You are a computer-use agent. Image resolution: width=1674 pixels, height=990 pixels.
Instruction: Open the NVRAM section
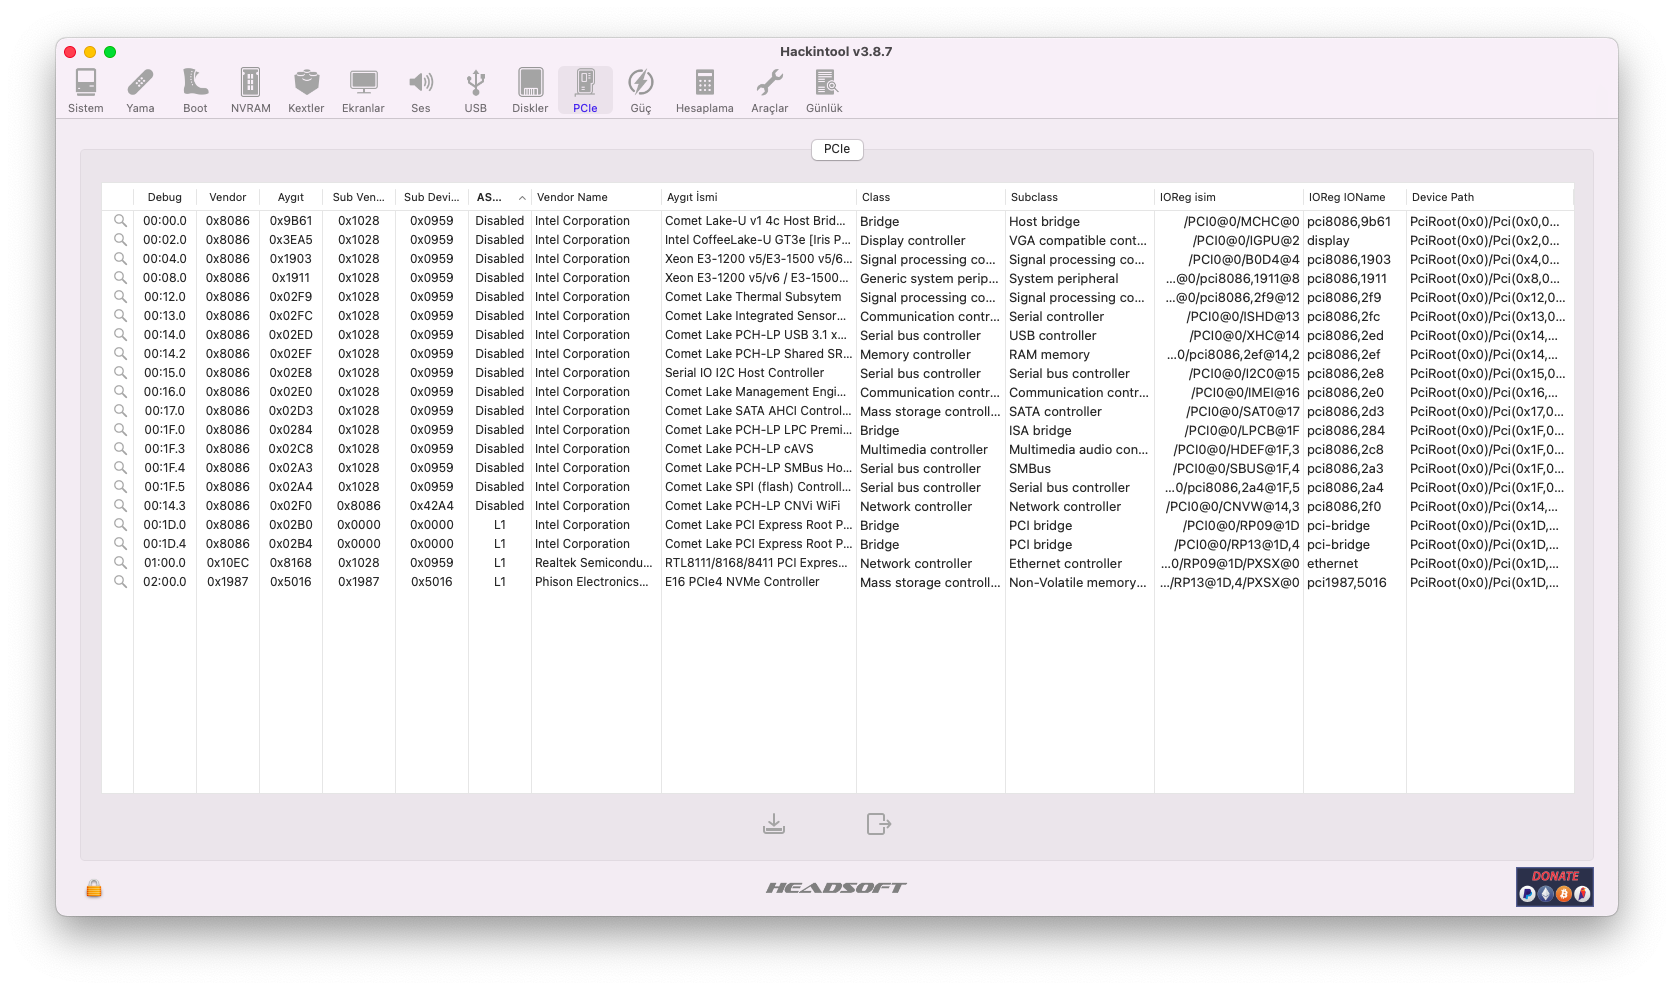(250, 91)
